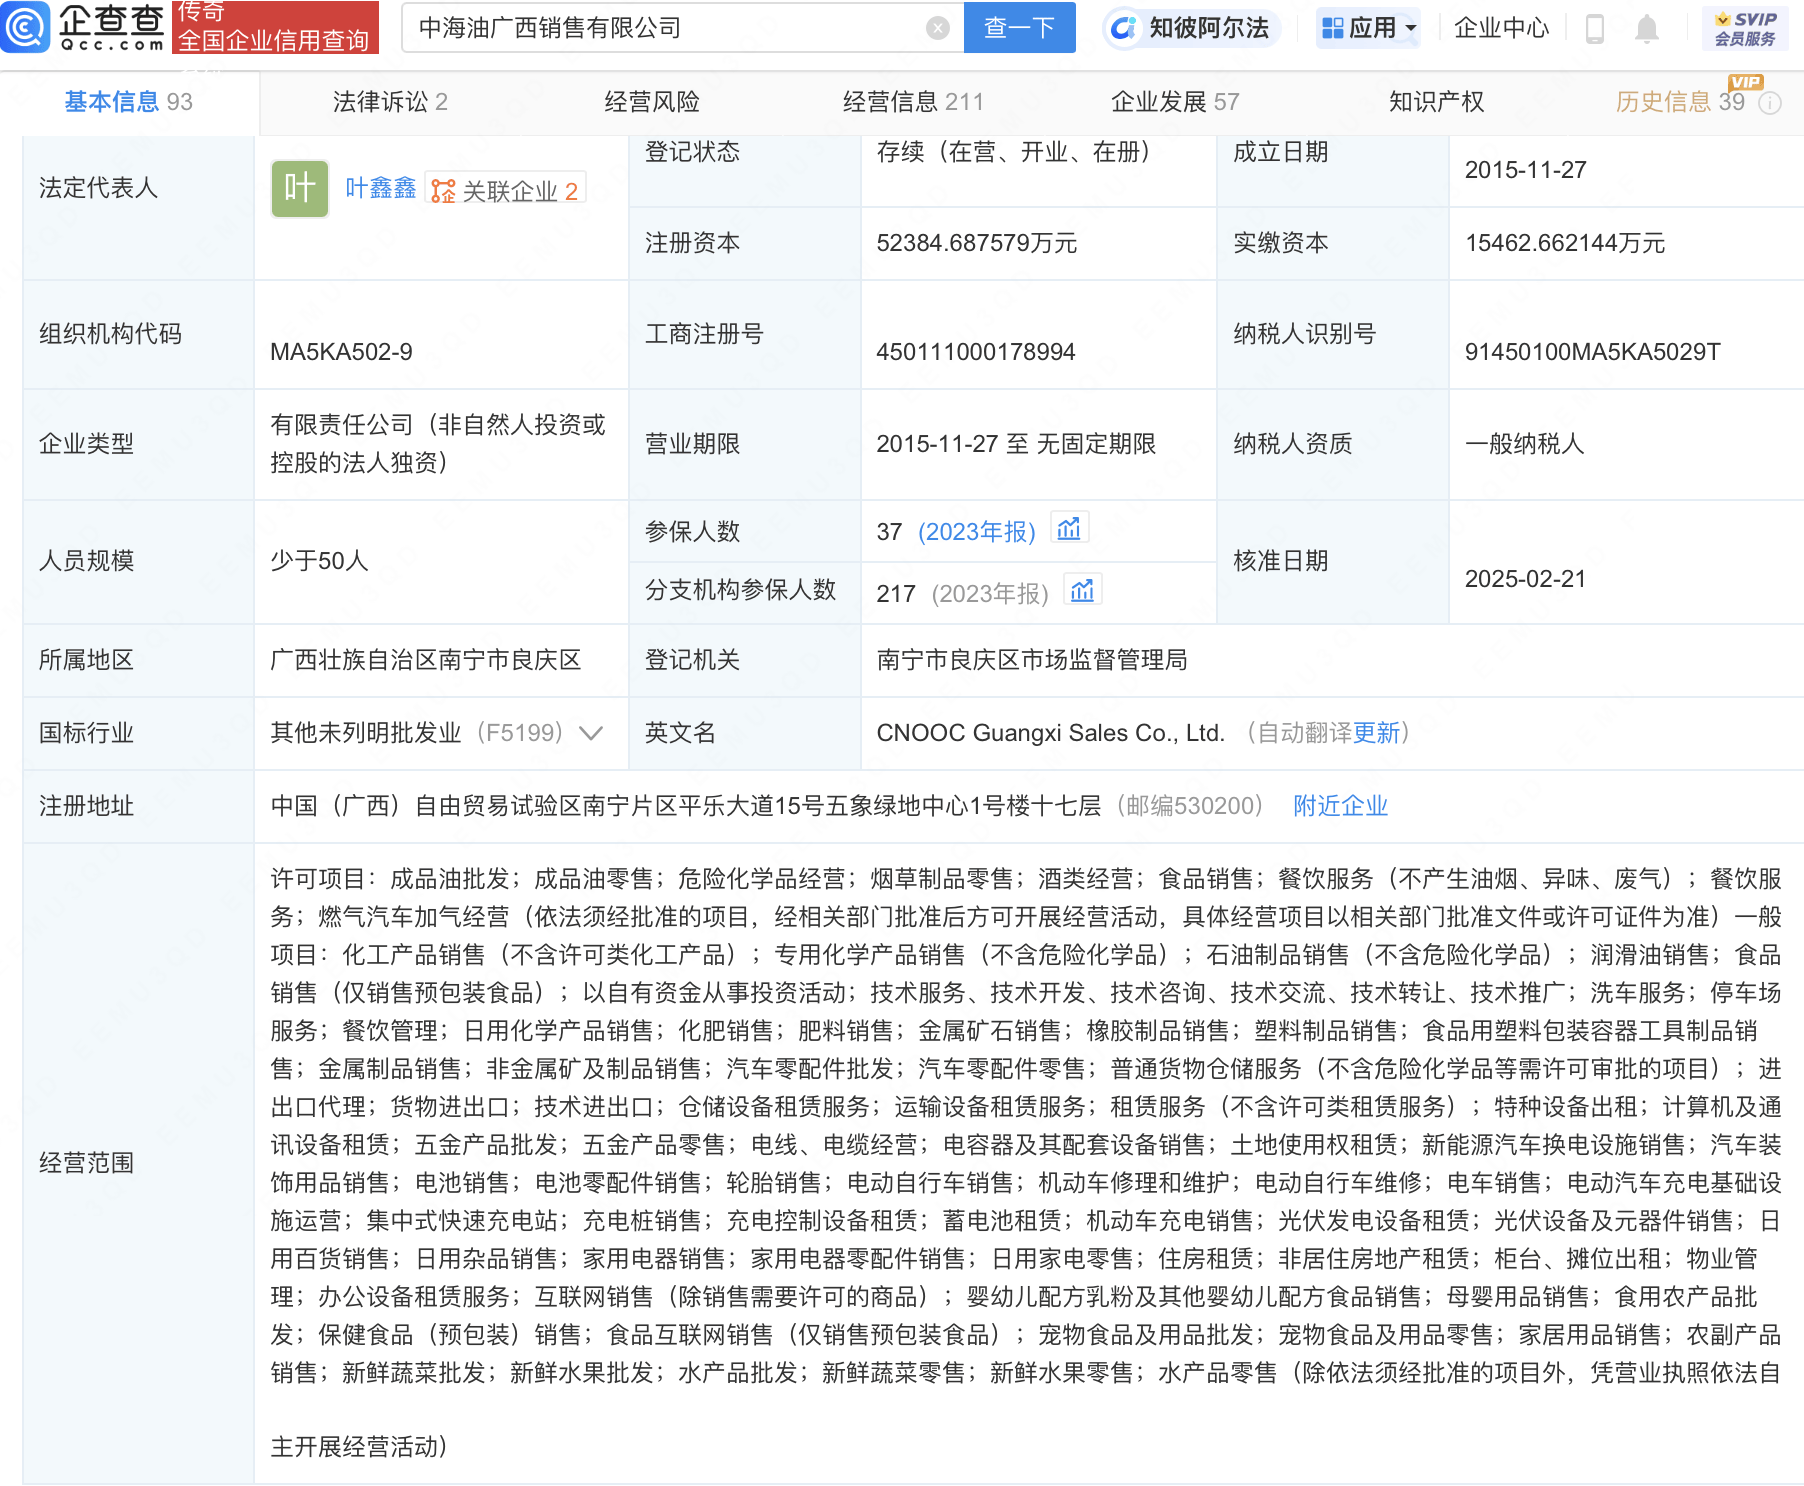Click the Qcc.com logo icon
Viewport: 1804px width, 1486px height.
click(x=25, y=27)
